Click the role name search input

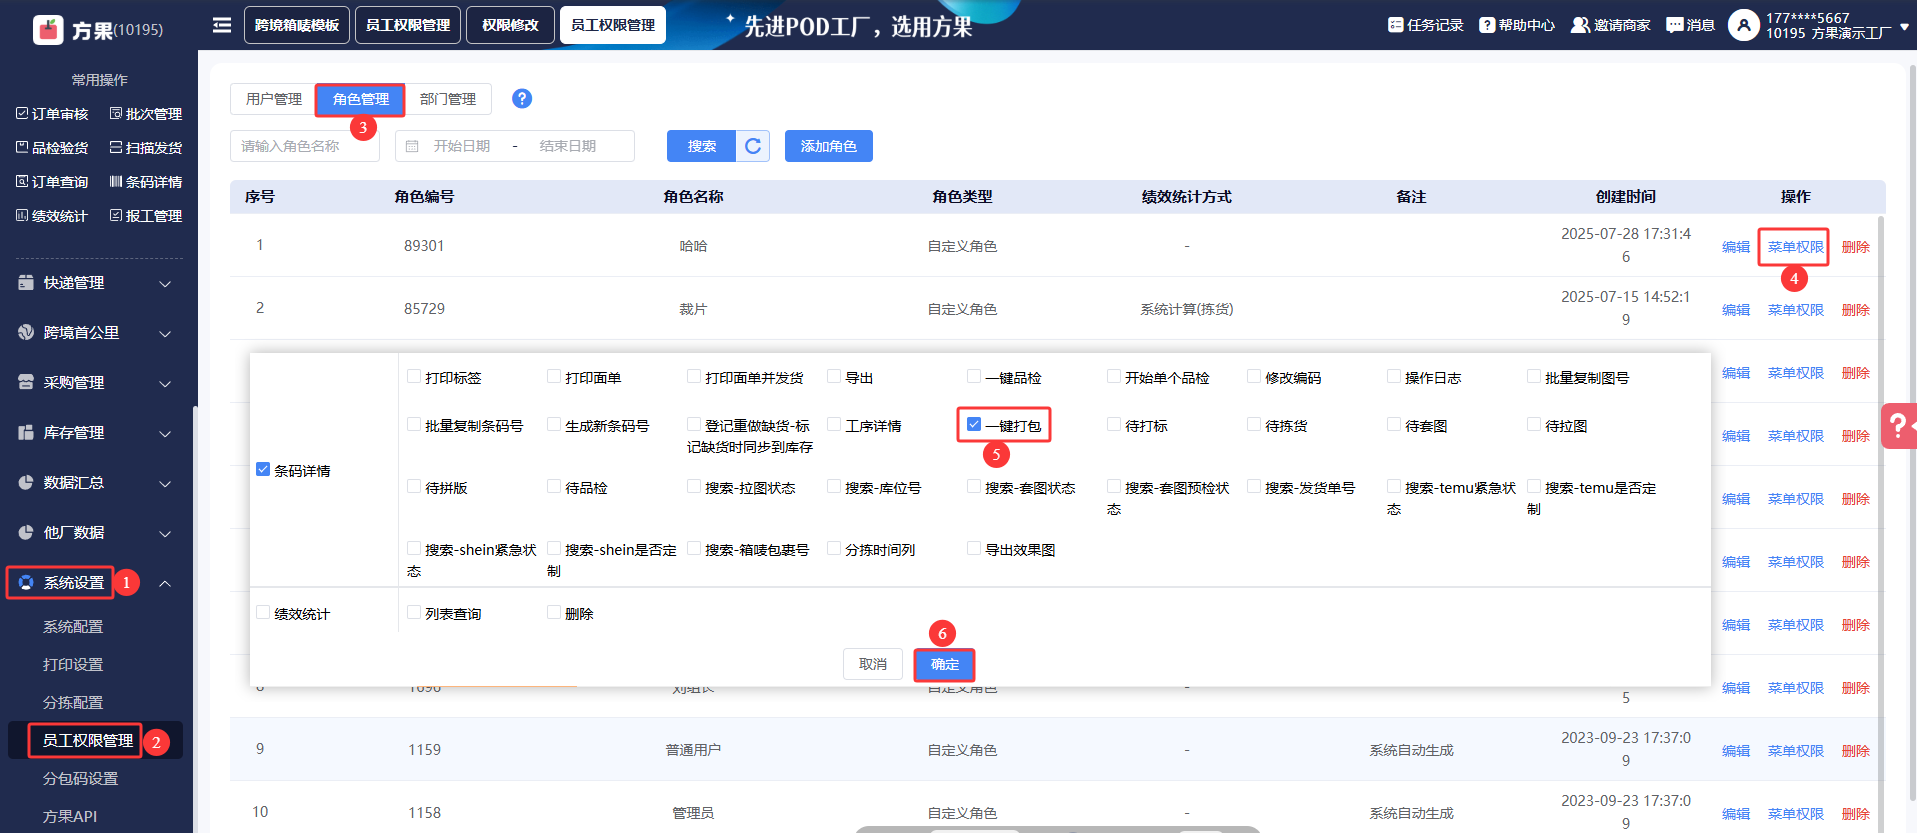click(304, 146)
